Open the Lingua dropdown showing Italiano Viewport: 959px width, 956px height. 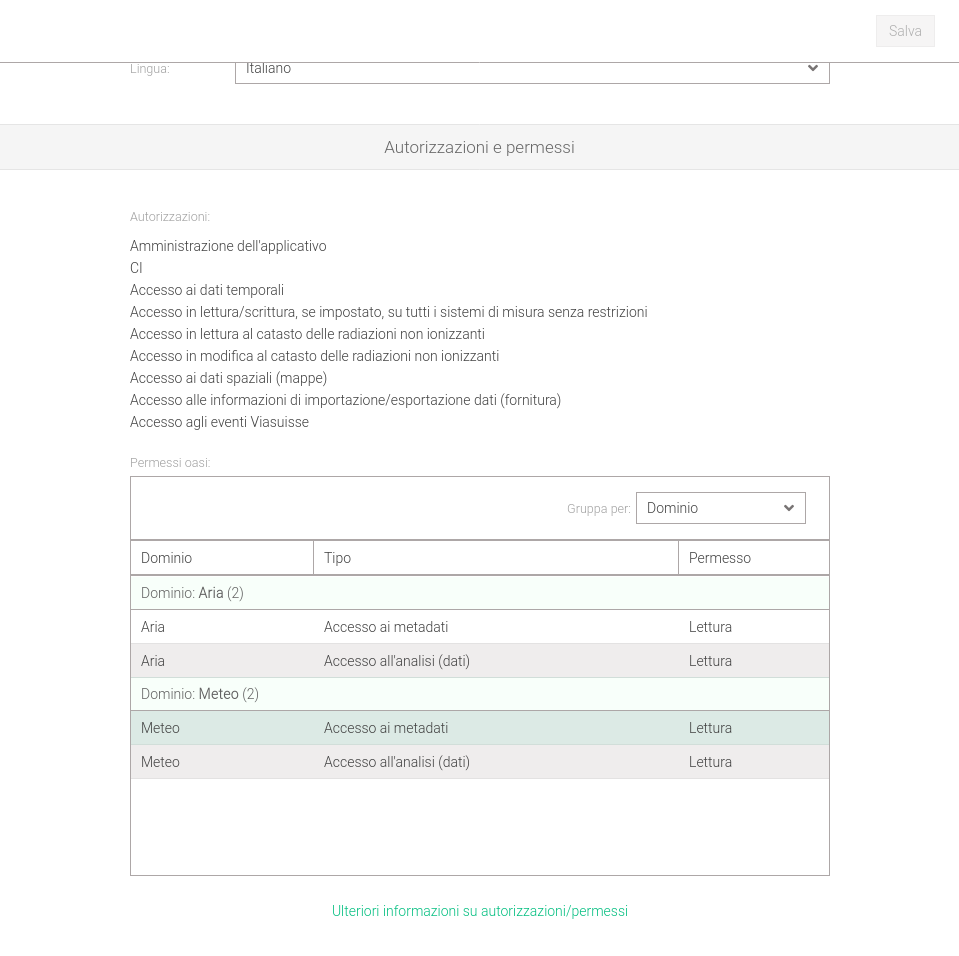coord(520,70)
